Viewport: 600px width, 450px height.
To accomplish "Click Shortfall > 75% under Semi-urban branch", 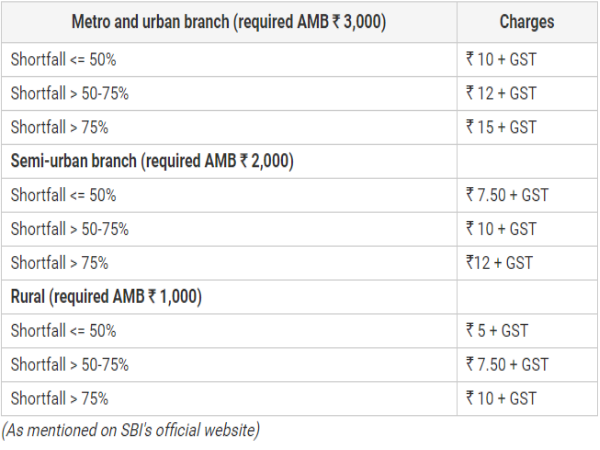I will pos(60,263).
